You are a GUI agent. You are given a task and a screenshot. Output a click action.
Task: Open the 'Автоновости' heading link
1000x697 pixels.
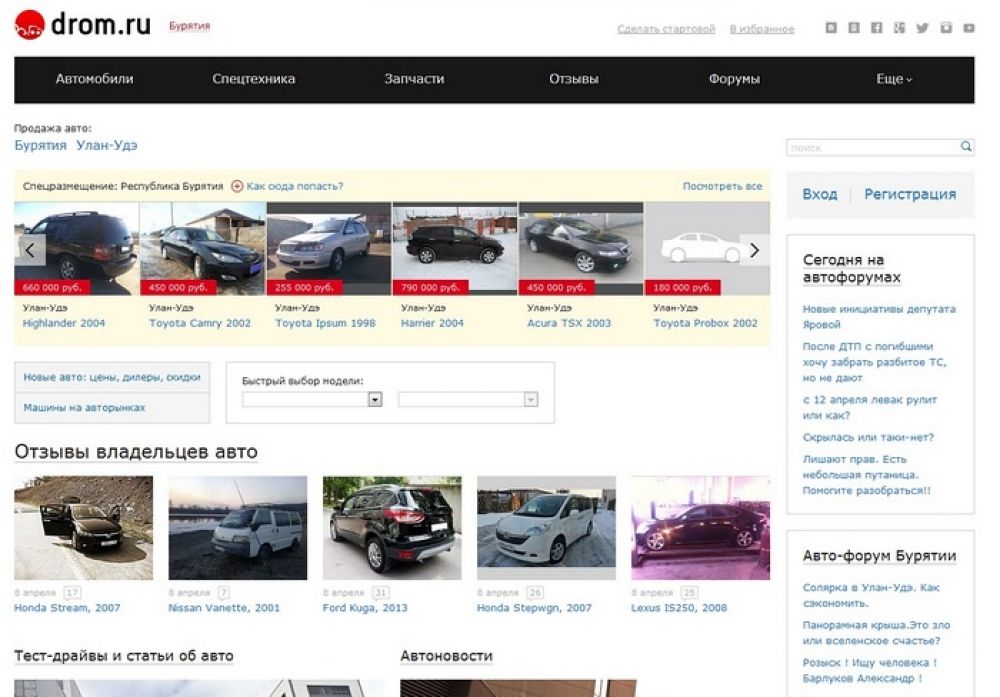tap(446, 656)
